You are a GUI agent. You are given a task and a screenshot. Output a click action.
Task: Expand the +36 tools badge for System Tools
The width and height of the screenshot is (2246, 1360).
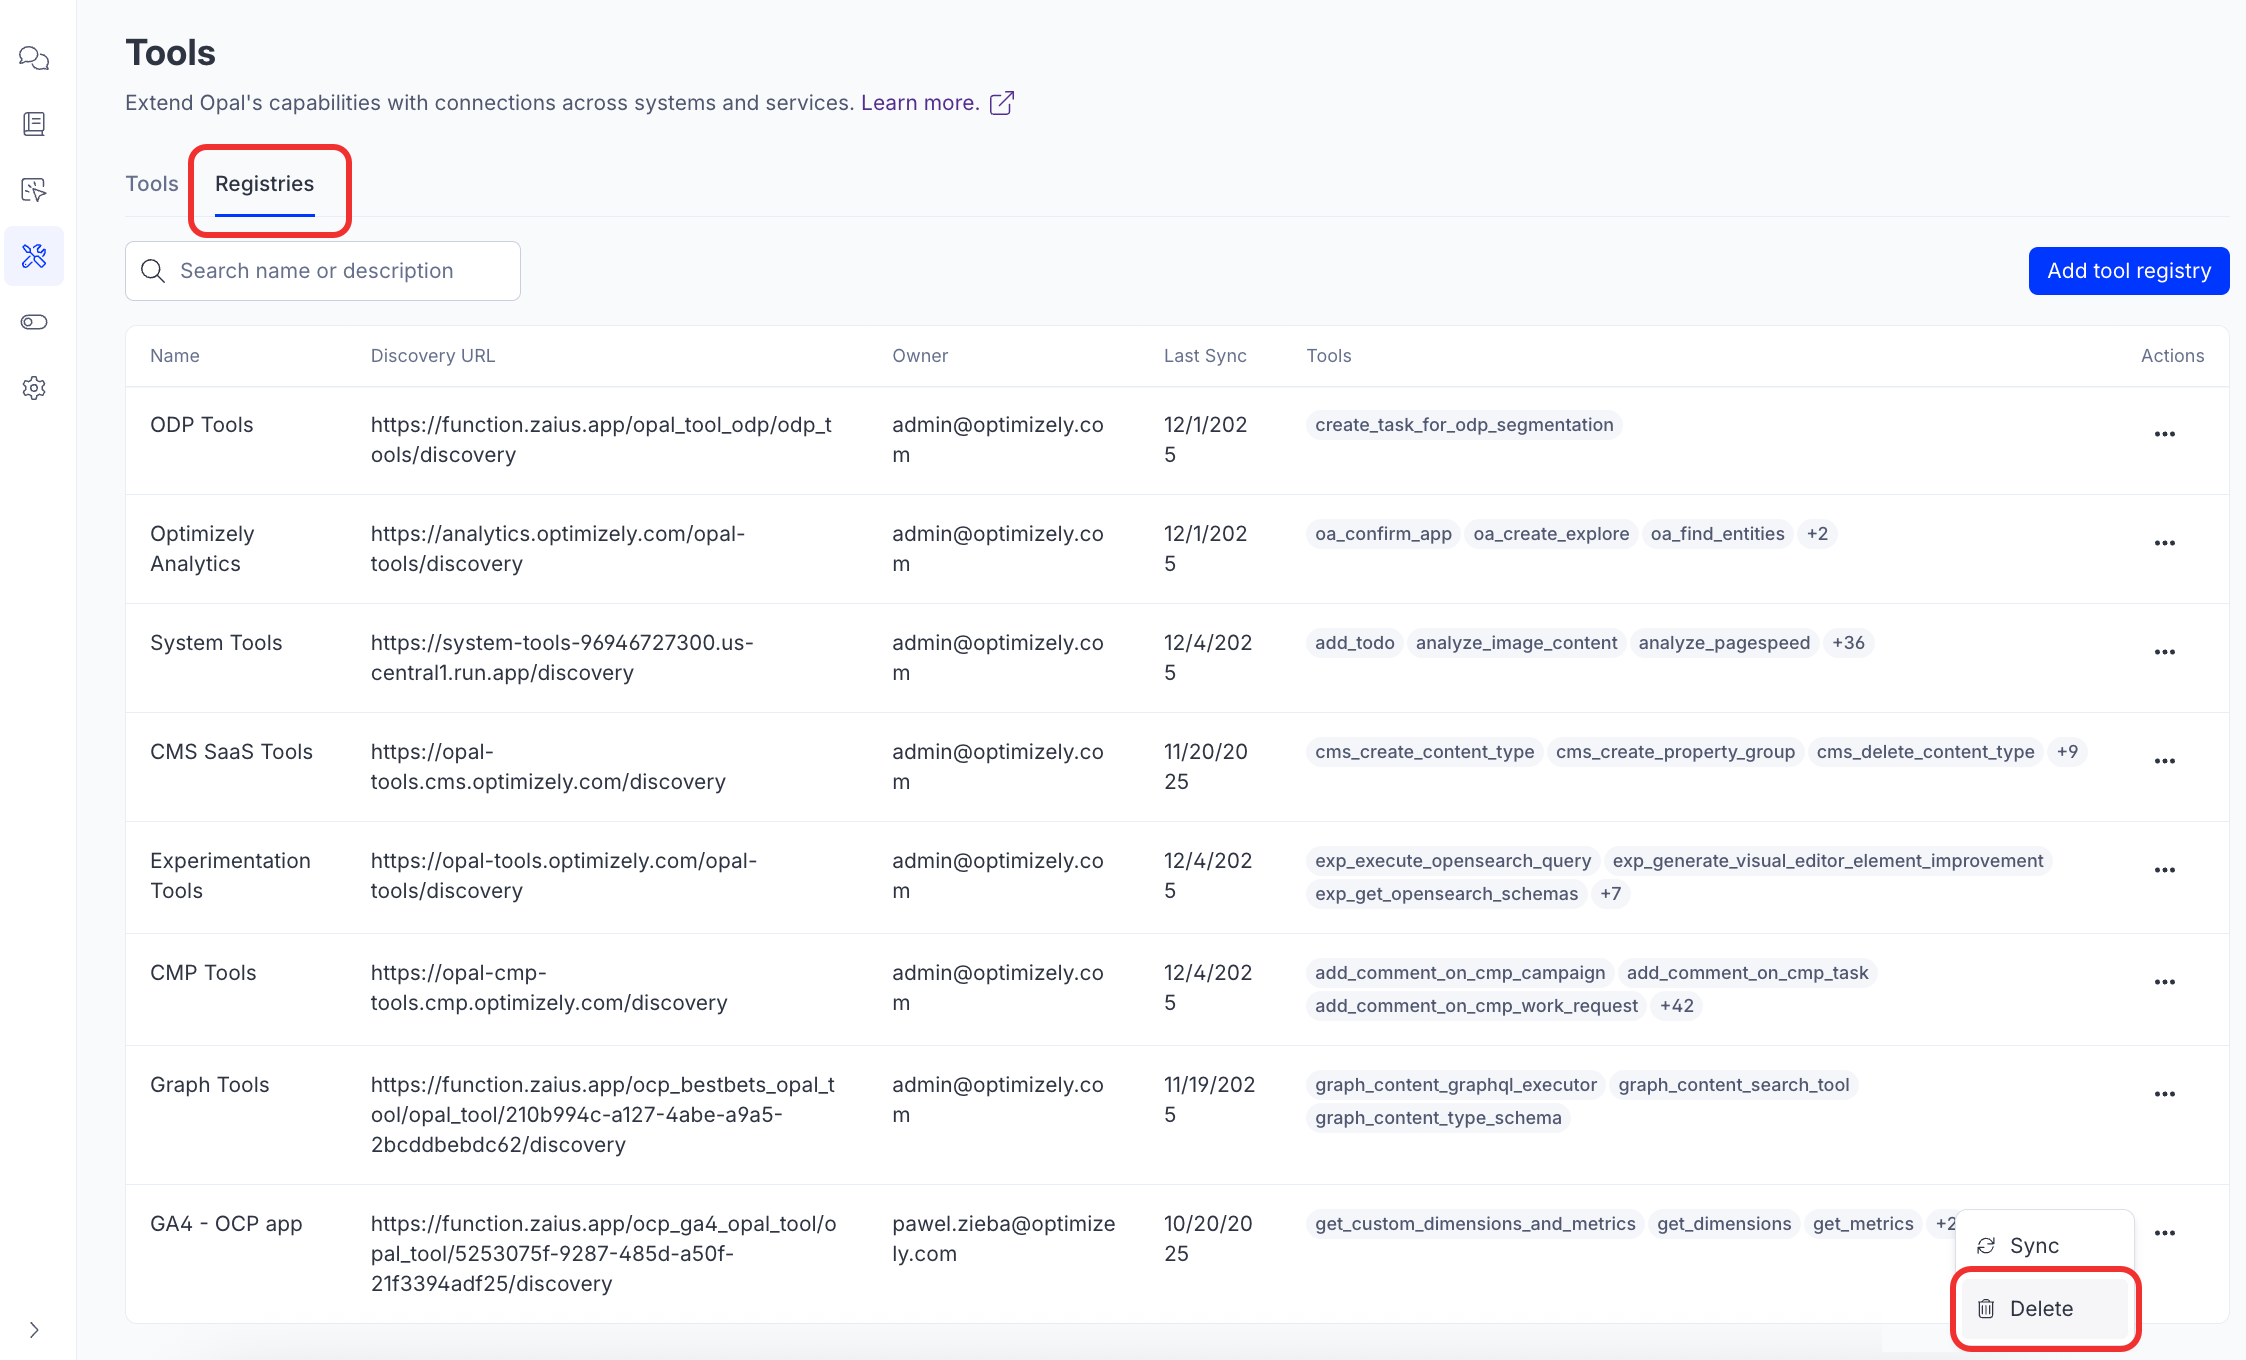tap(1847, 643)
